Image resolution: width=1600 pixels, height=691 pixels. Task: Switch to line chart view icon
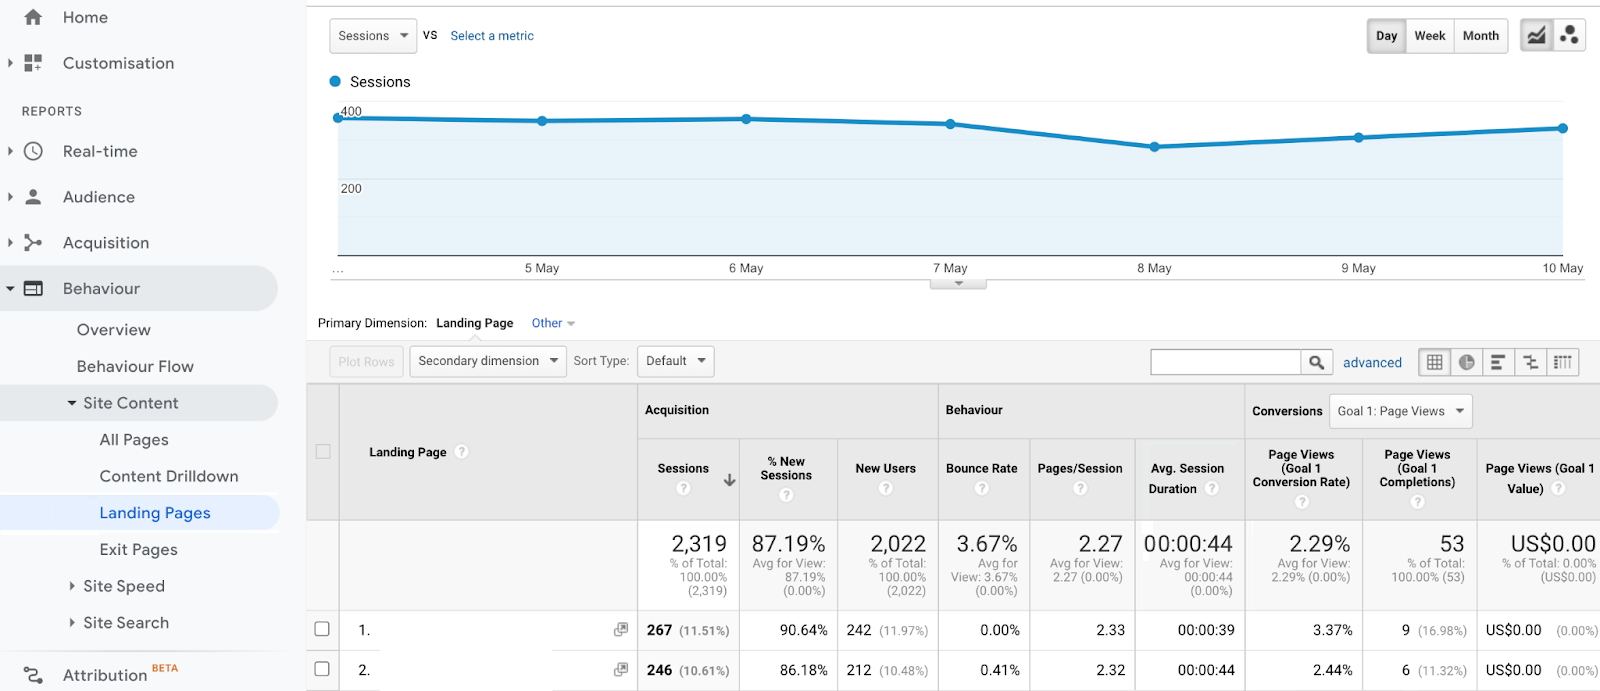1536,36
